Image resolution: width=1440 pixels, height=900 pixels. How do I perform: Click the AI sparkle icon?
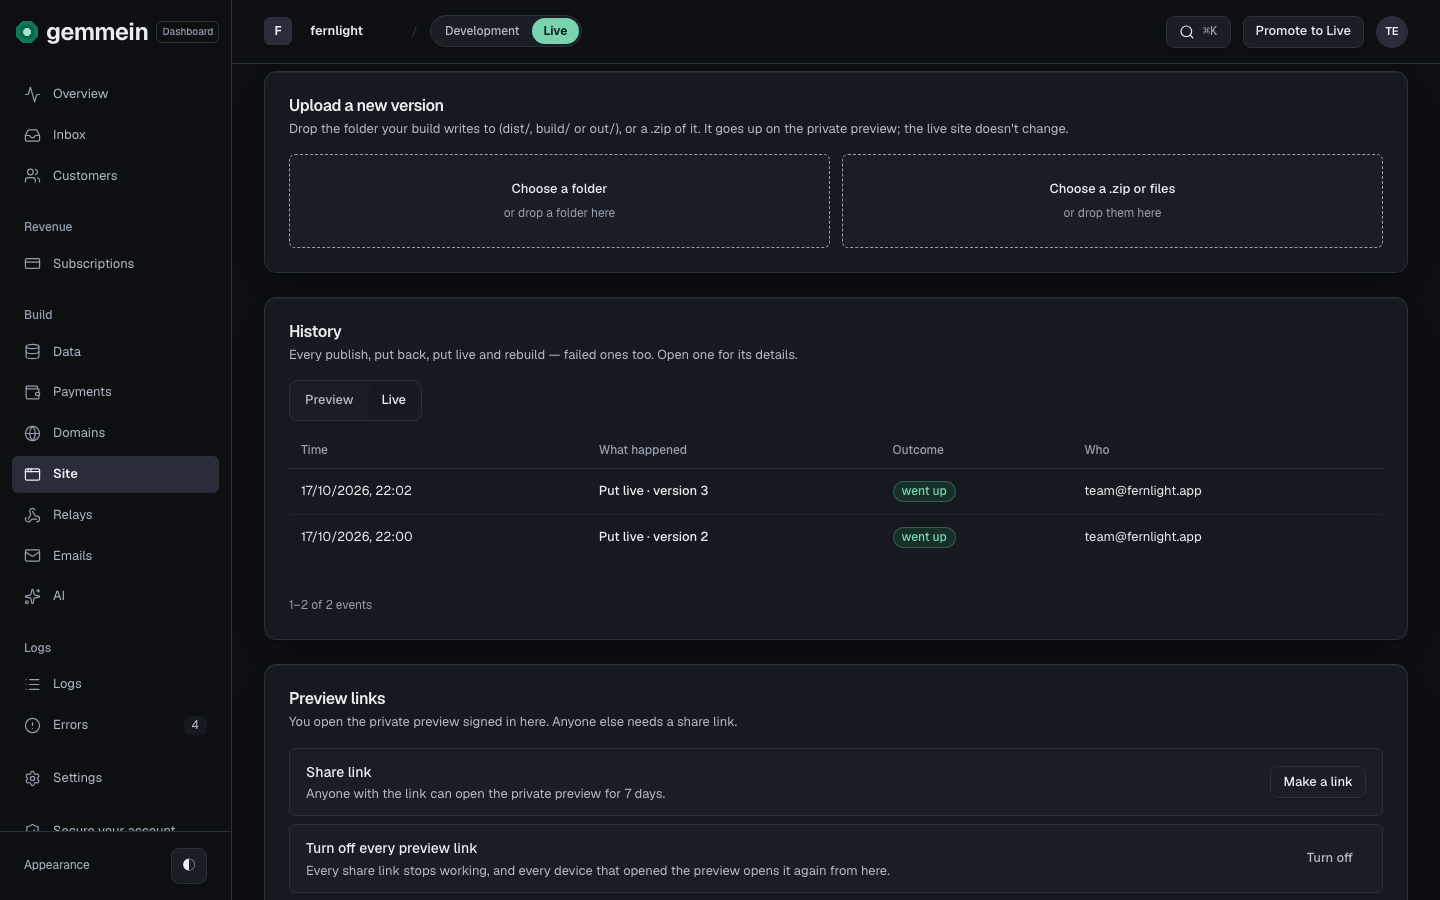pyautogui.click(x=33, y=596)
